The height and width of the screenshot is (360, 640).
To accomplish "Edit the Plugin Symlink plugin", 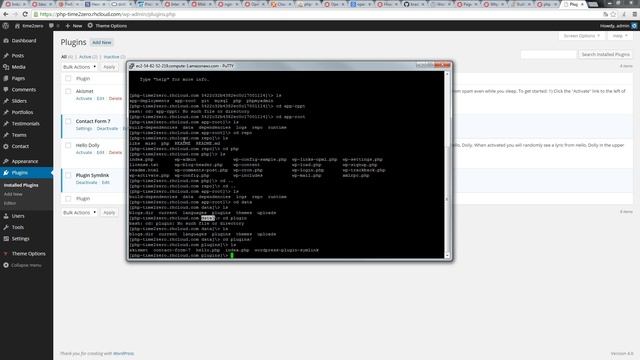I will tap(105, 182).
